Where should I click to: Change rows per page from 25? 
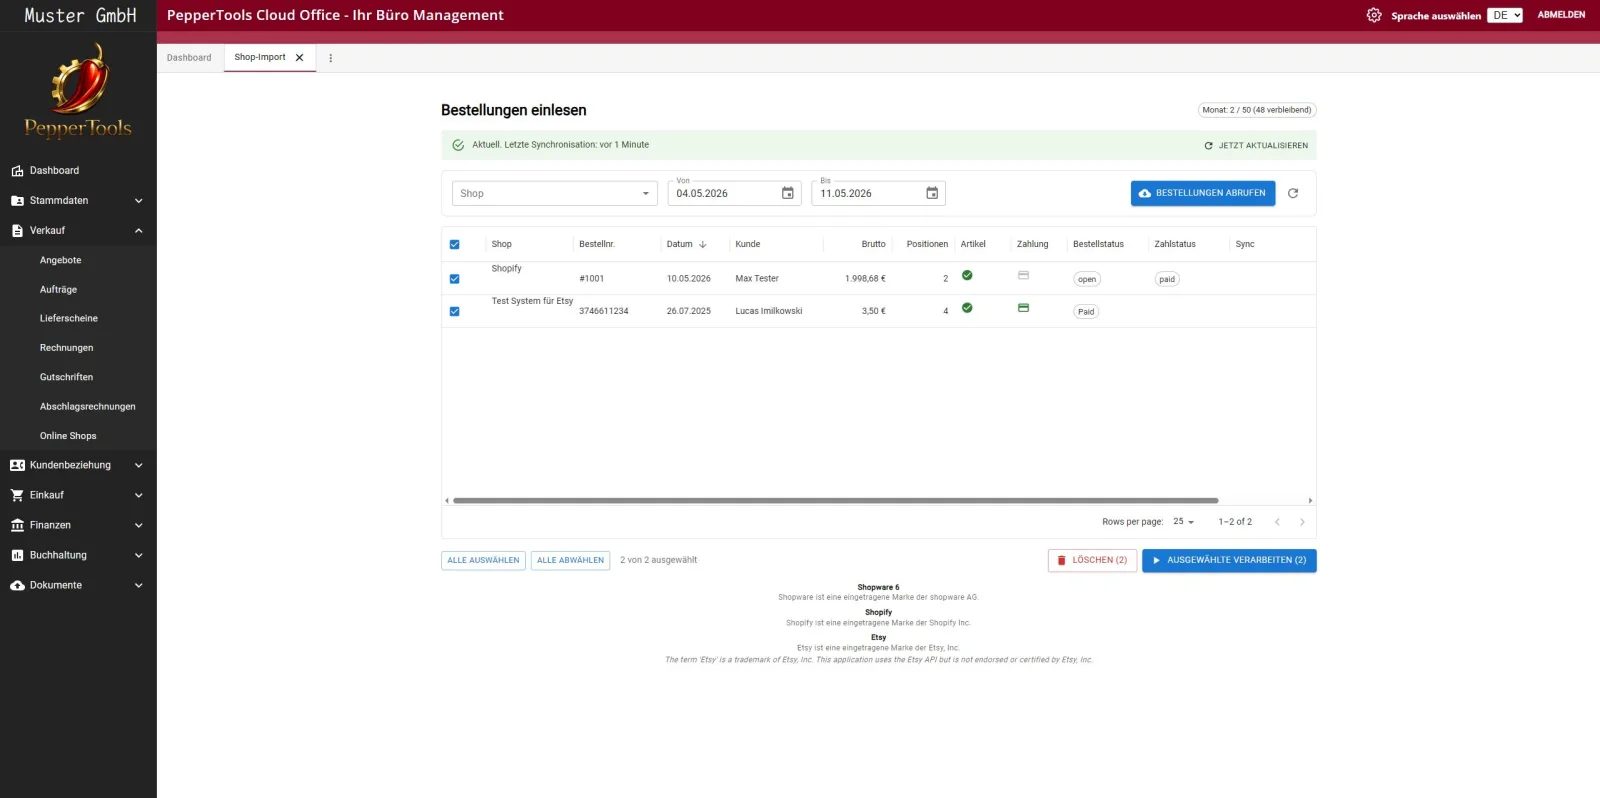(1184, 522)
